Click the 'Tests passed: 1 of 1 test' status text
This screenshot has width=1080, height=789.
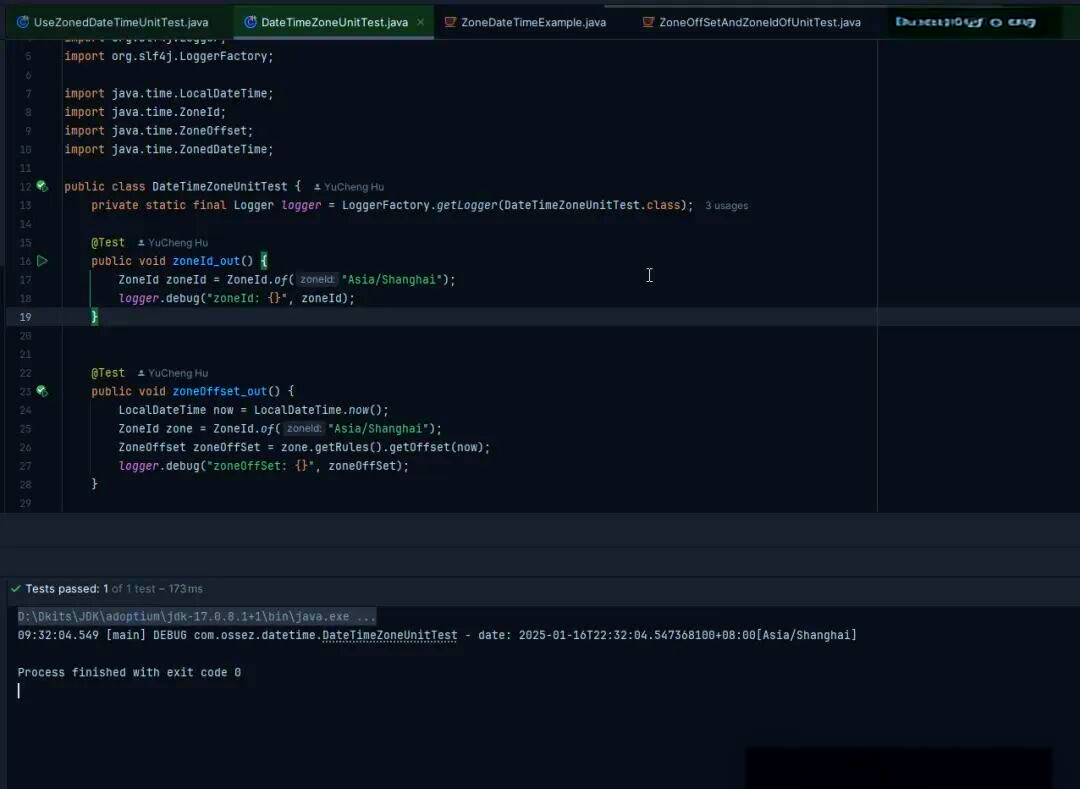114,589
